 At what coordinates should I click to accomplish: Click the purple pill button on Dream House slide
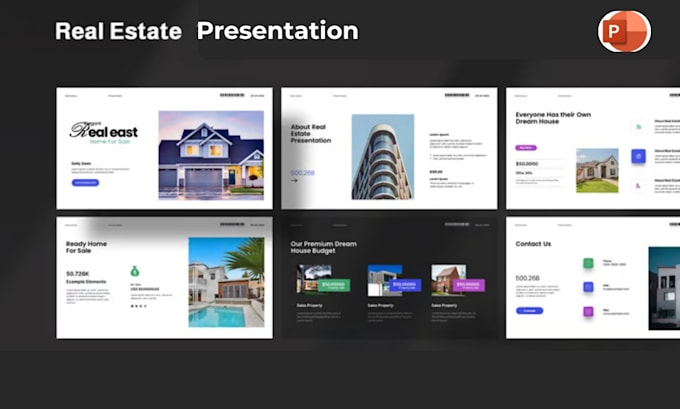coord(526,148)
